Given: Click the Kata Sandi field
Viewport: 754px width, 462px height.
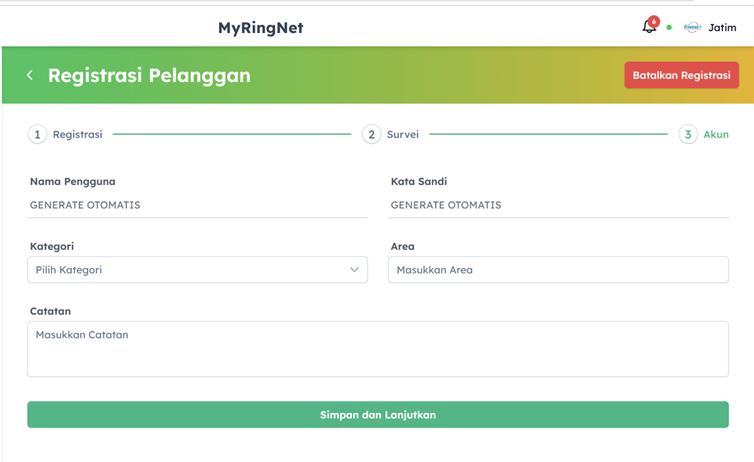Looking at the screenshot, I should point(558,205).
